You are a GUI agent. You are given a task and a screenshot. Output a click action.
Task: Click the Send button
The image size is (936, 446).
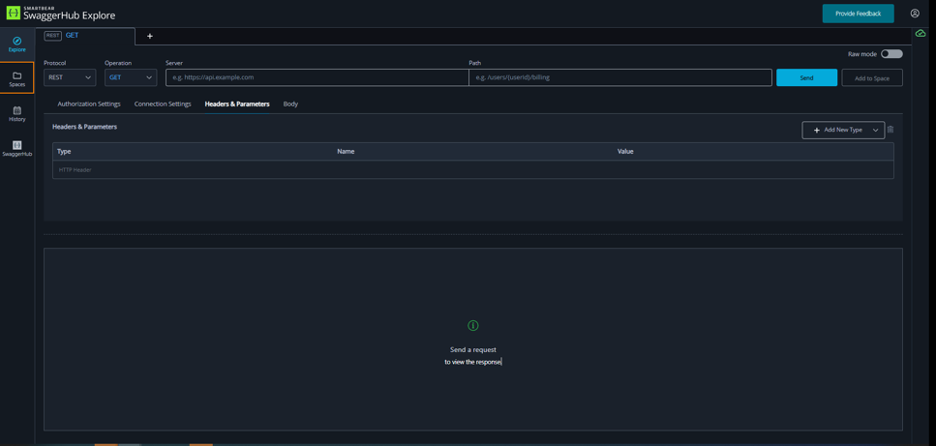point(806,78)
